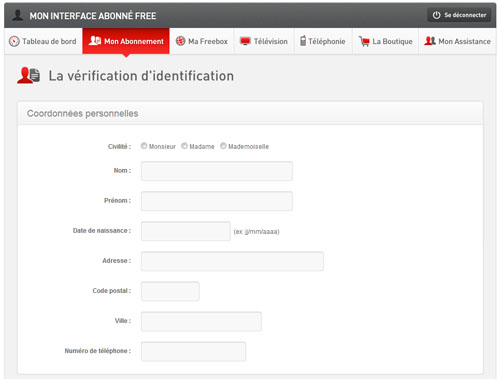Click the Civilité label

pyautogui.click(x=119, y=147)
